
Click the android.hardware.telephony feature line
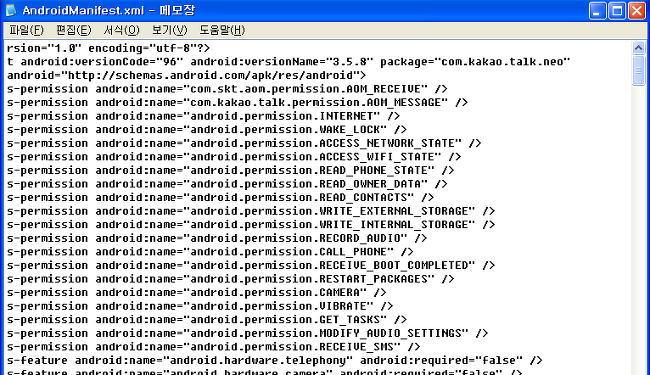point(275,360)
